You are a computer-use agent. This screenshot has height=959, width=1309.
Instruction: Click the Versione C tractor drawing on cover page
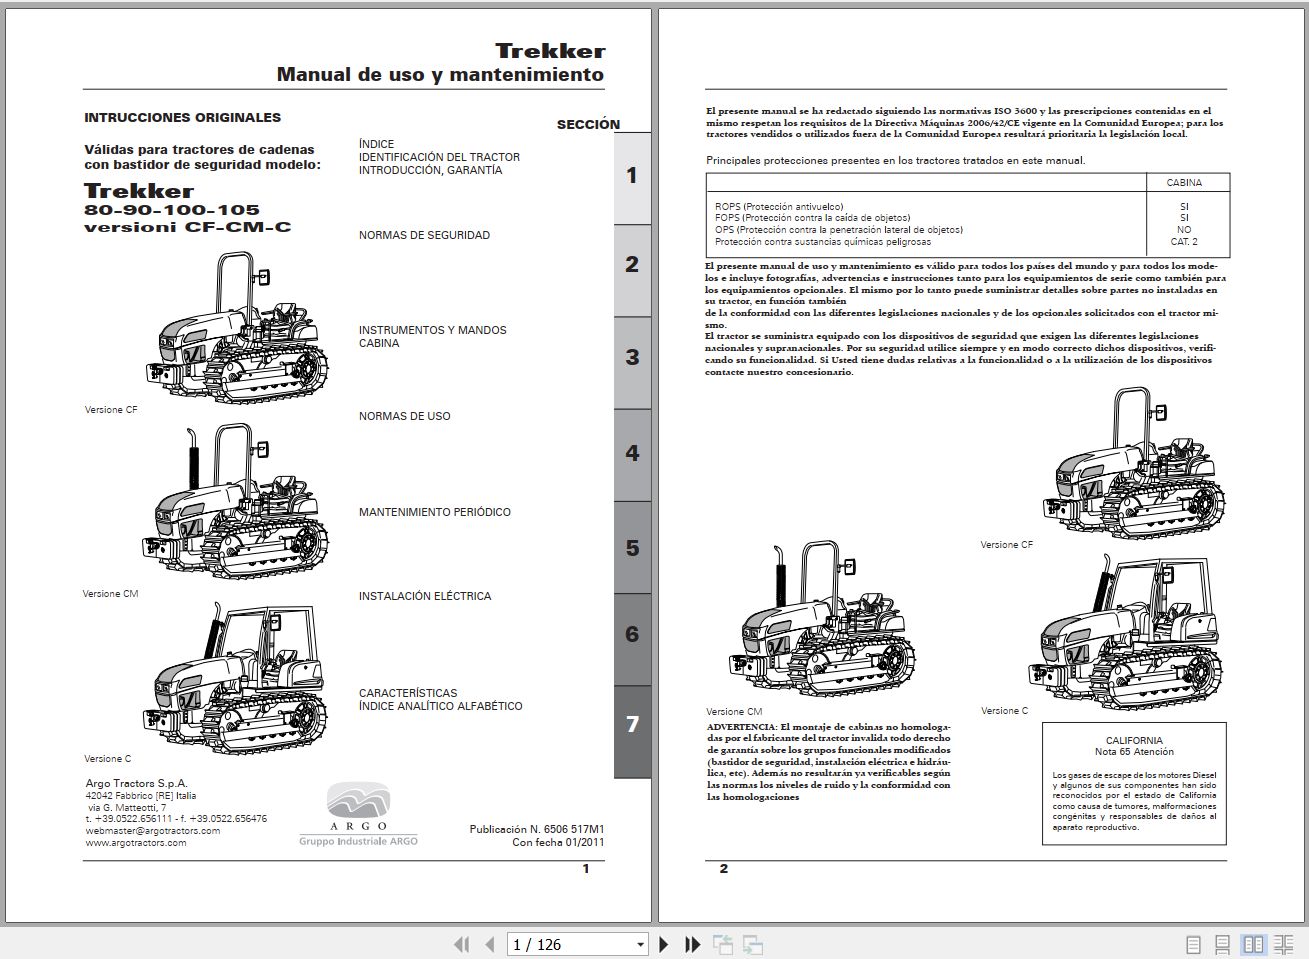click(238, 677)
